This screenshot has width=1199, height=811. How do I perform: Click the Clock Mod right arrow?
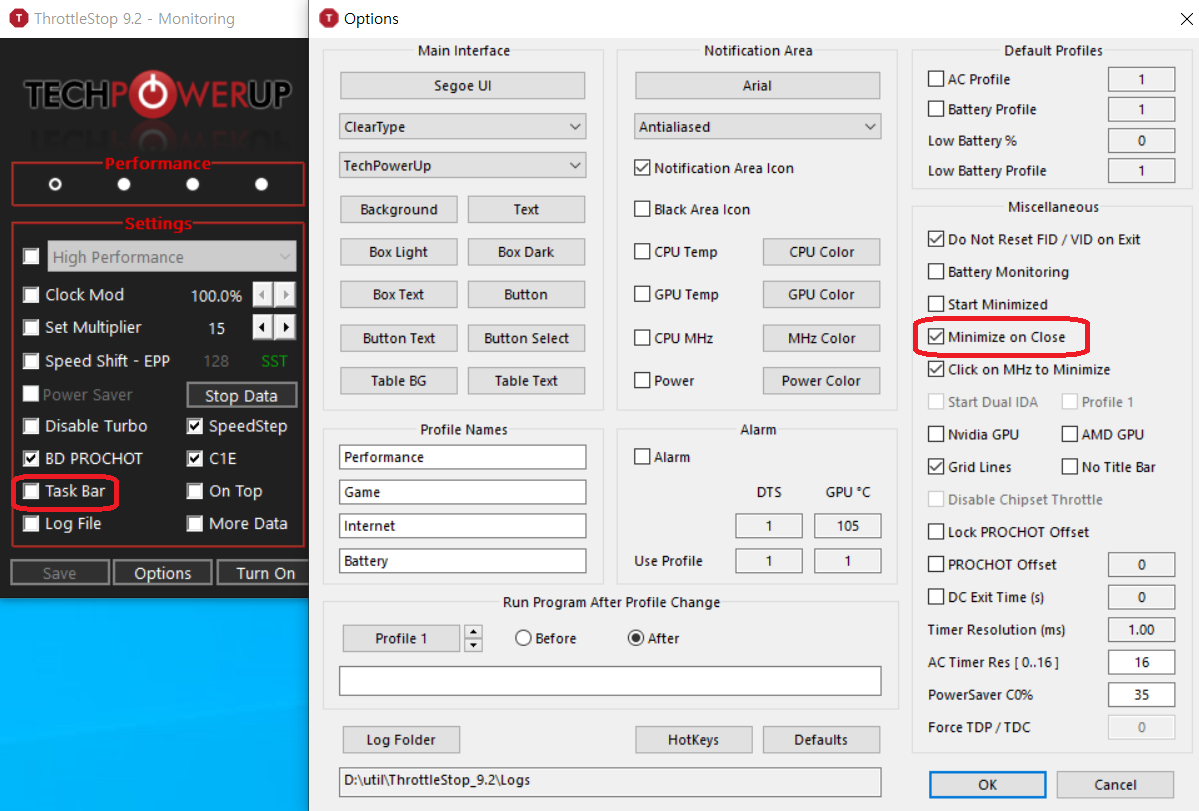point(285,294)
